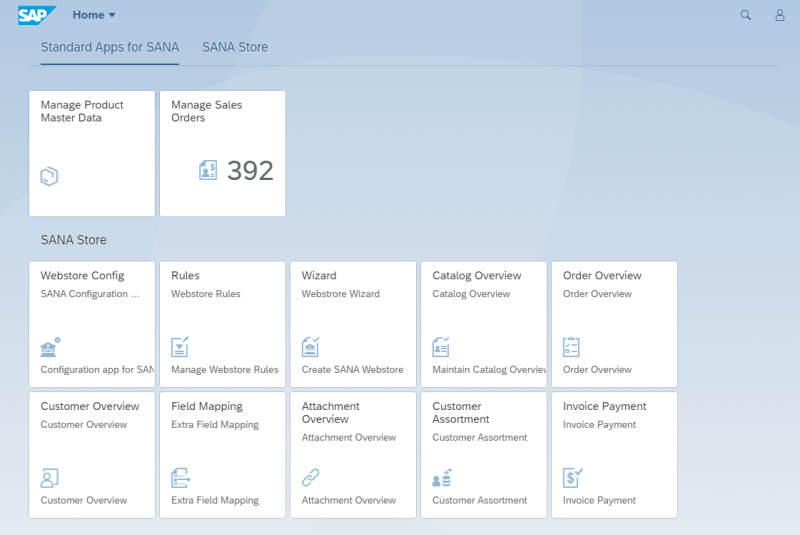Click the Wizard tile webstore icon
Screen dimensions: 800x535
click(310, 347)
